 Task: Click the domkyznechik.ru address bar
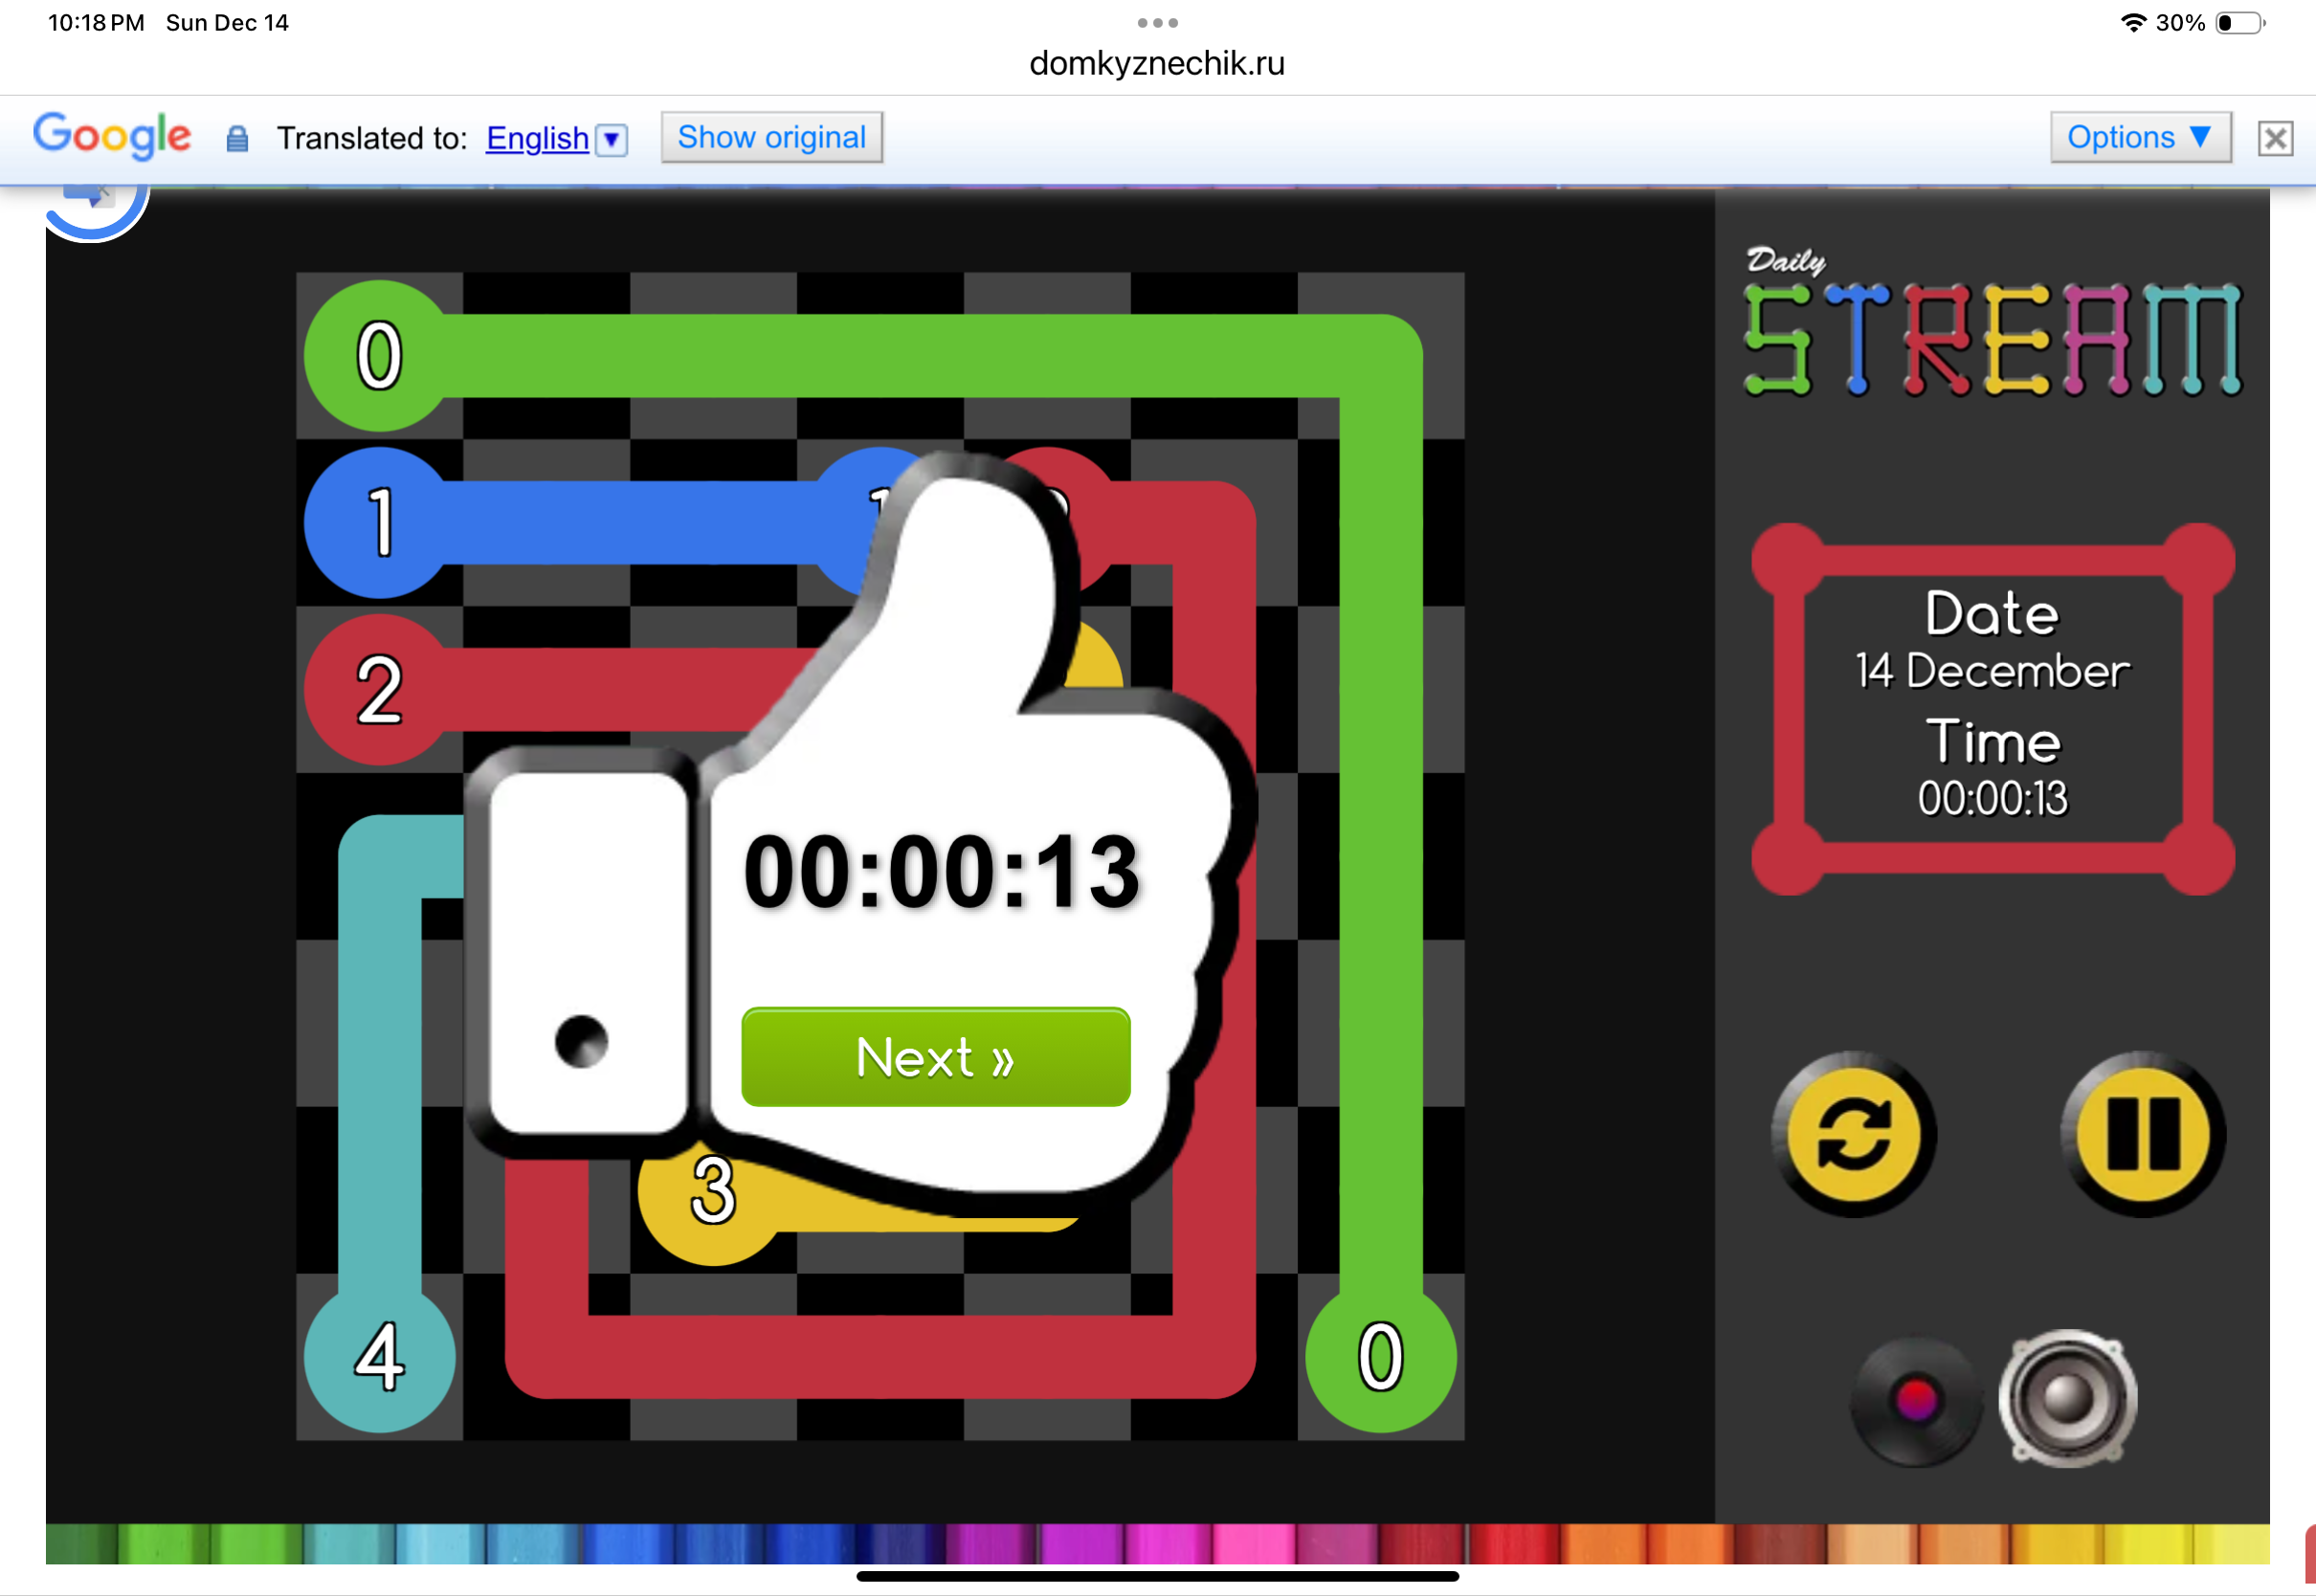click(1157, 63)
